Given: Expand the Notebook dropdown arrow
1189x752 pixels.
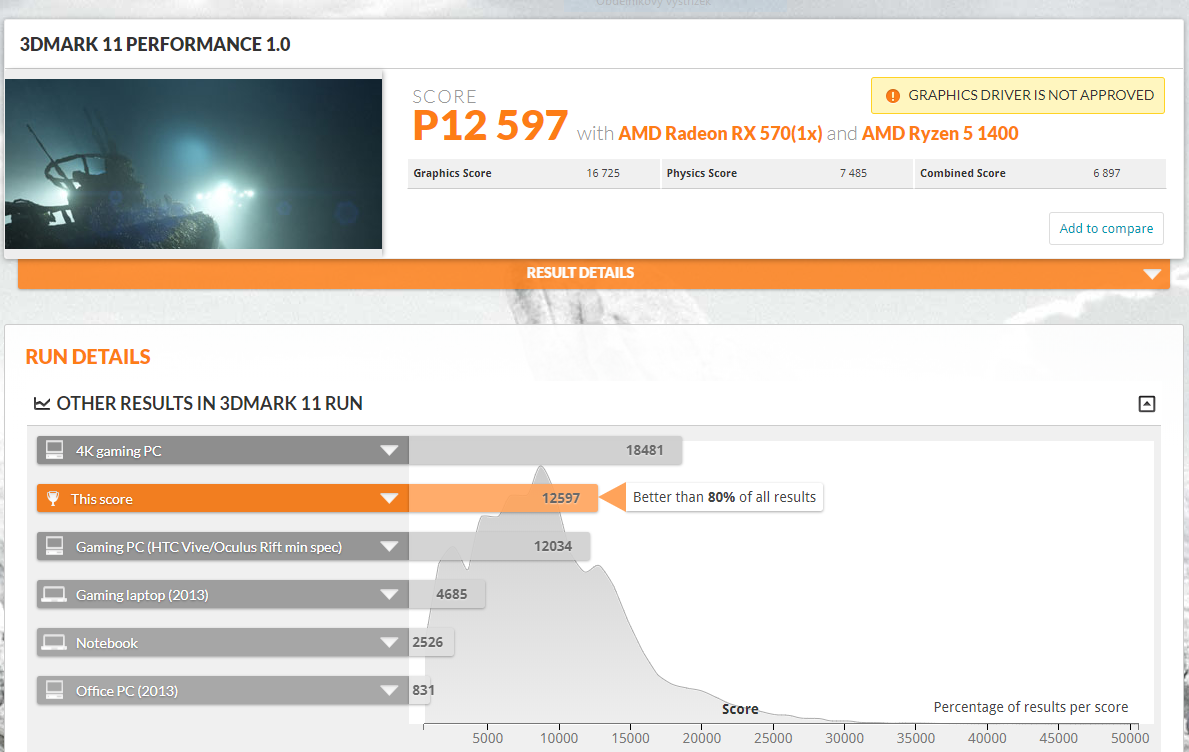Looking at the screenshot, I should [x=389, y=643].
